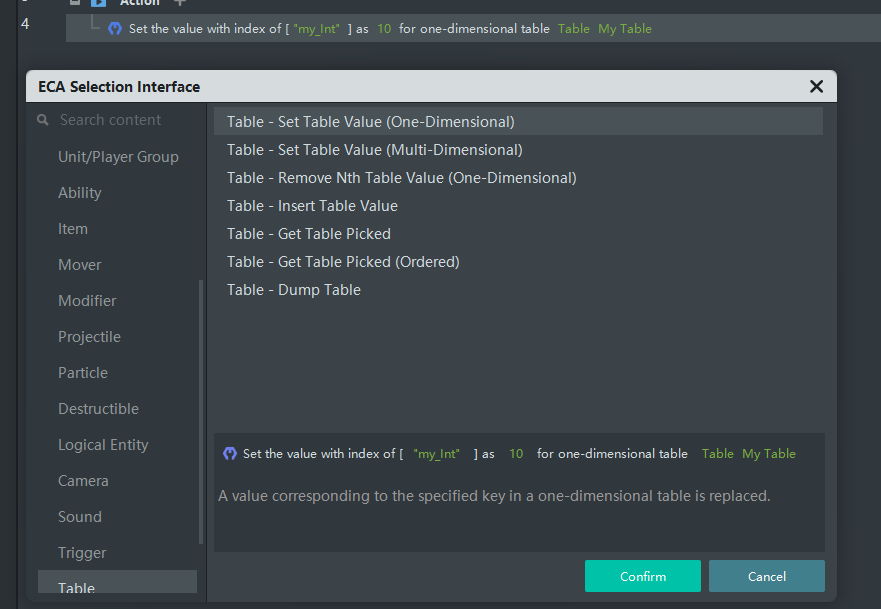Select Unit/Player Group category
Image resolution: width=881 pixels, height=609 pixels.
(118, 157)
